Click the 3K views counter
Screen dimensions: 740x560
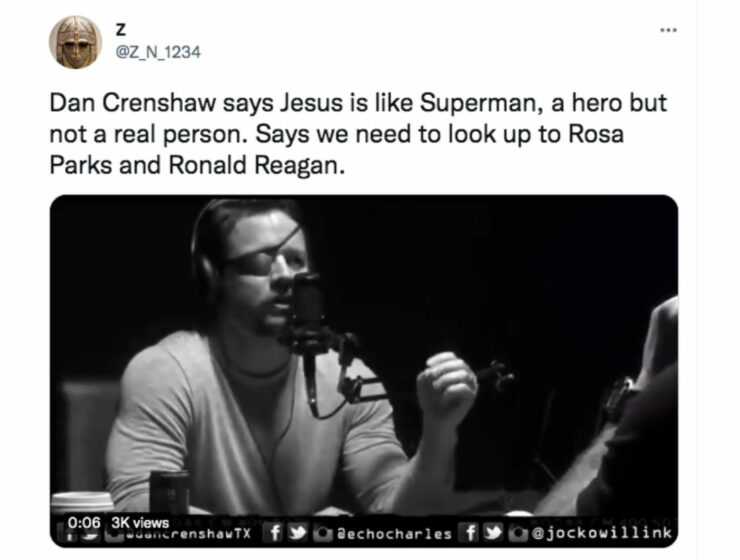139,523
